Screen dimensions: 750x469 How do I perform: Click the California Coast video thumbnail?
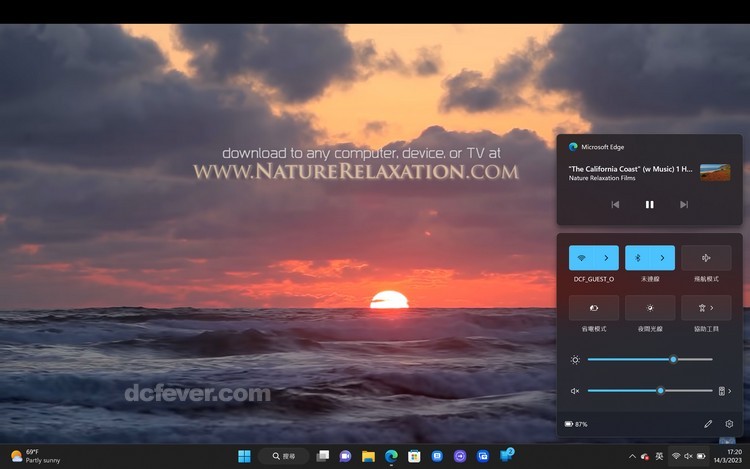click(715, 172)
